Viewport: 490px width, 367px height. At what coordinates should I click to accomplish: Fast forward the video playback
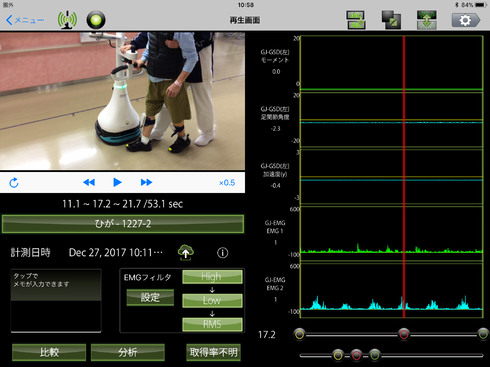click(146, 182)
